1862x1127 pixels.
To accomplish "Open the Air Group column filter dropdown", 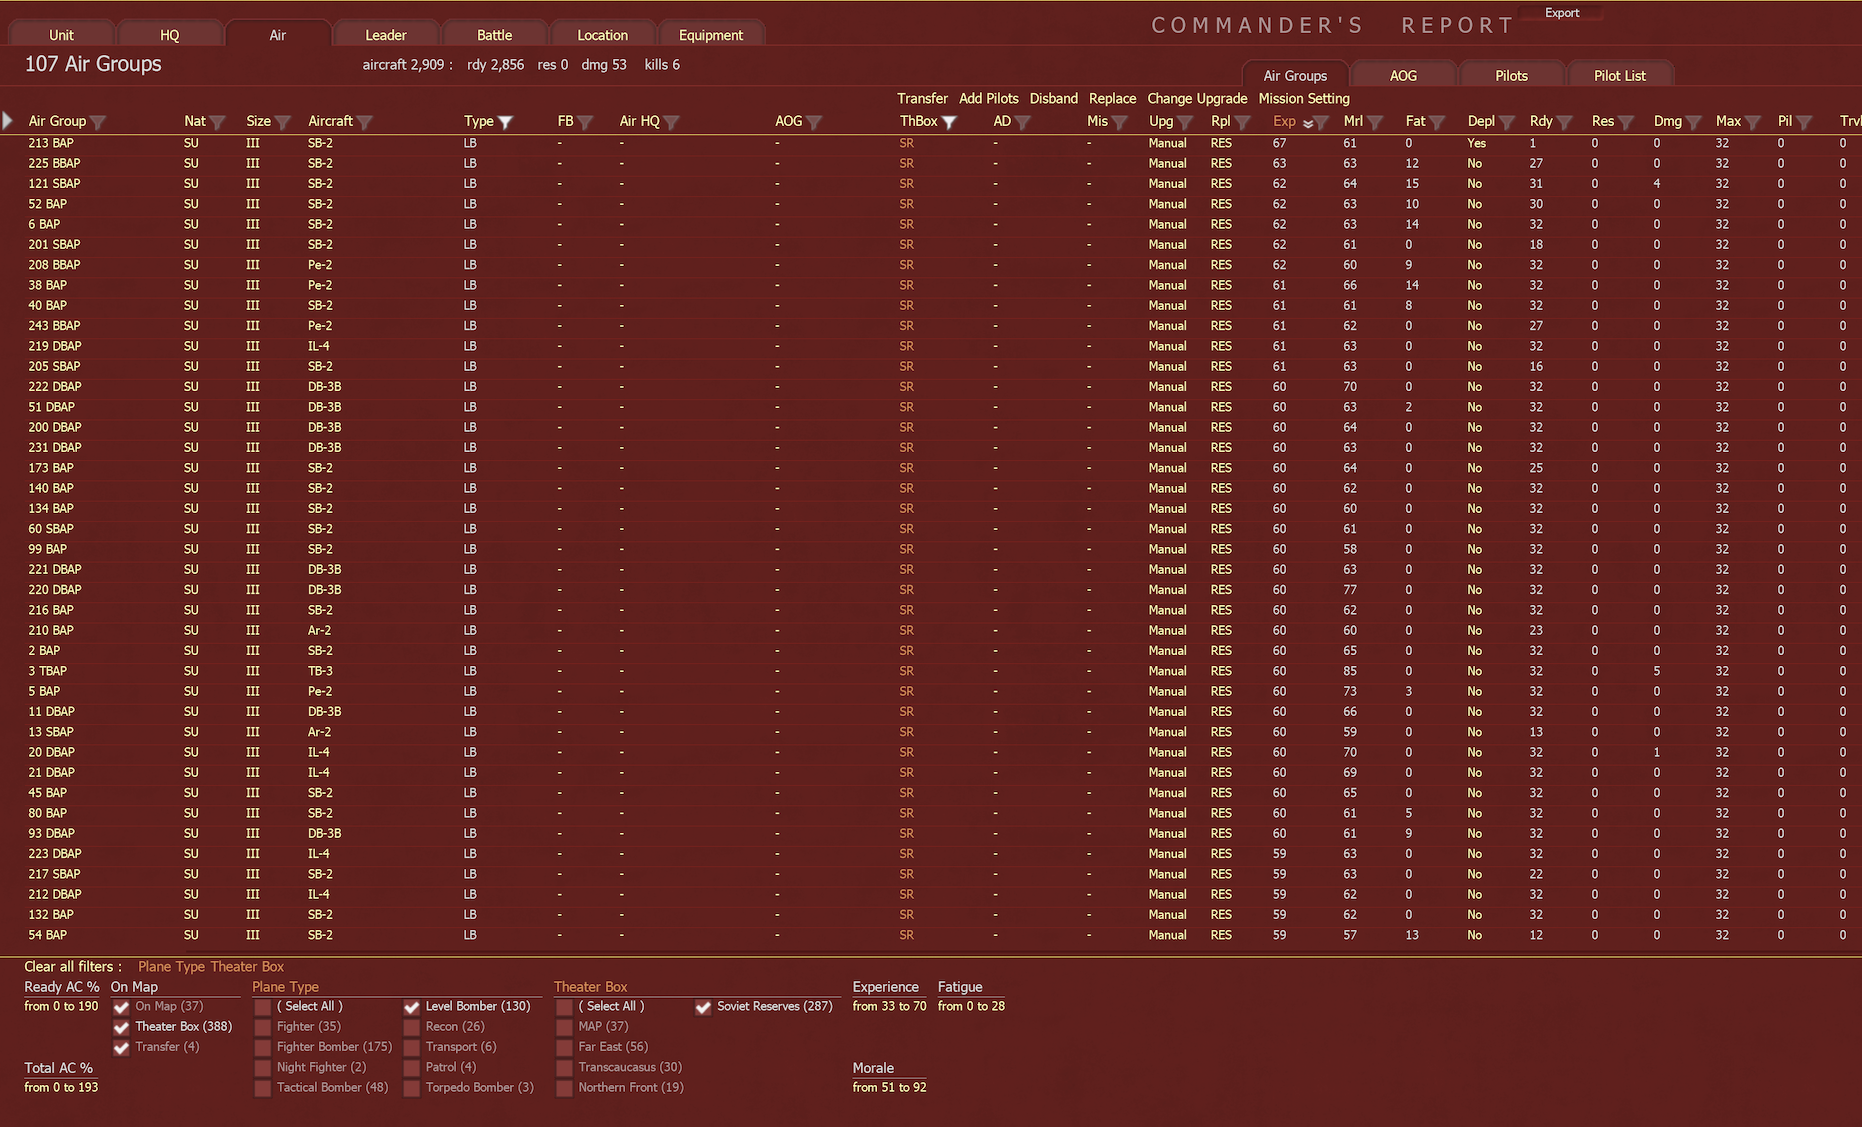I will [x=98, y=121].
